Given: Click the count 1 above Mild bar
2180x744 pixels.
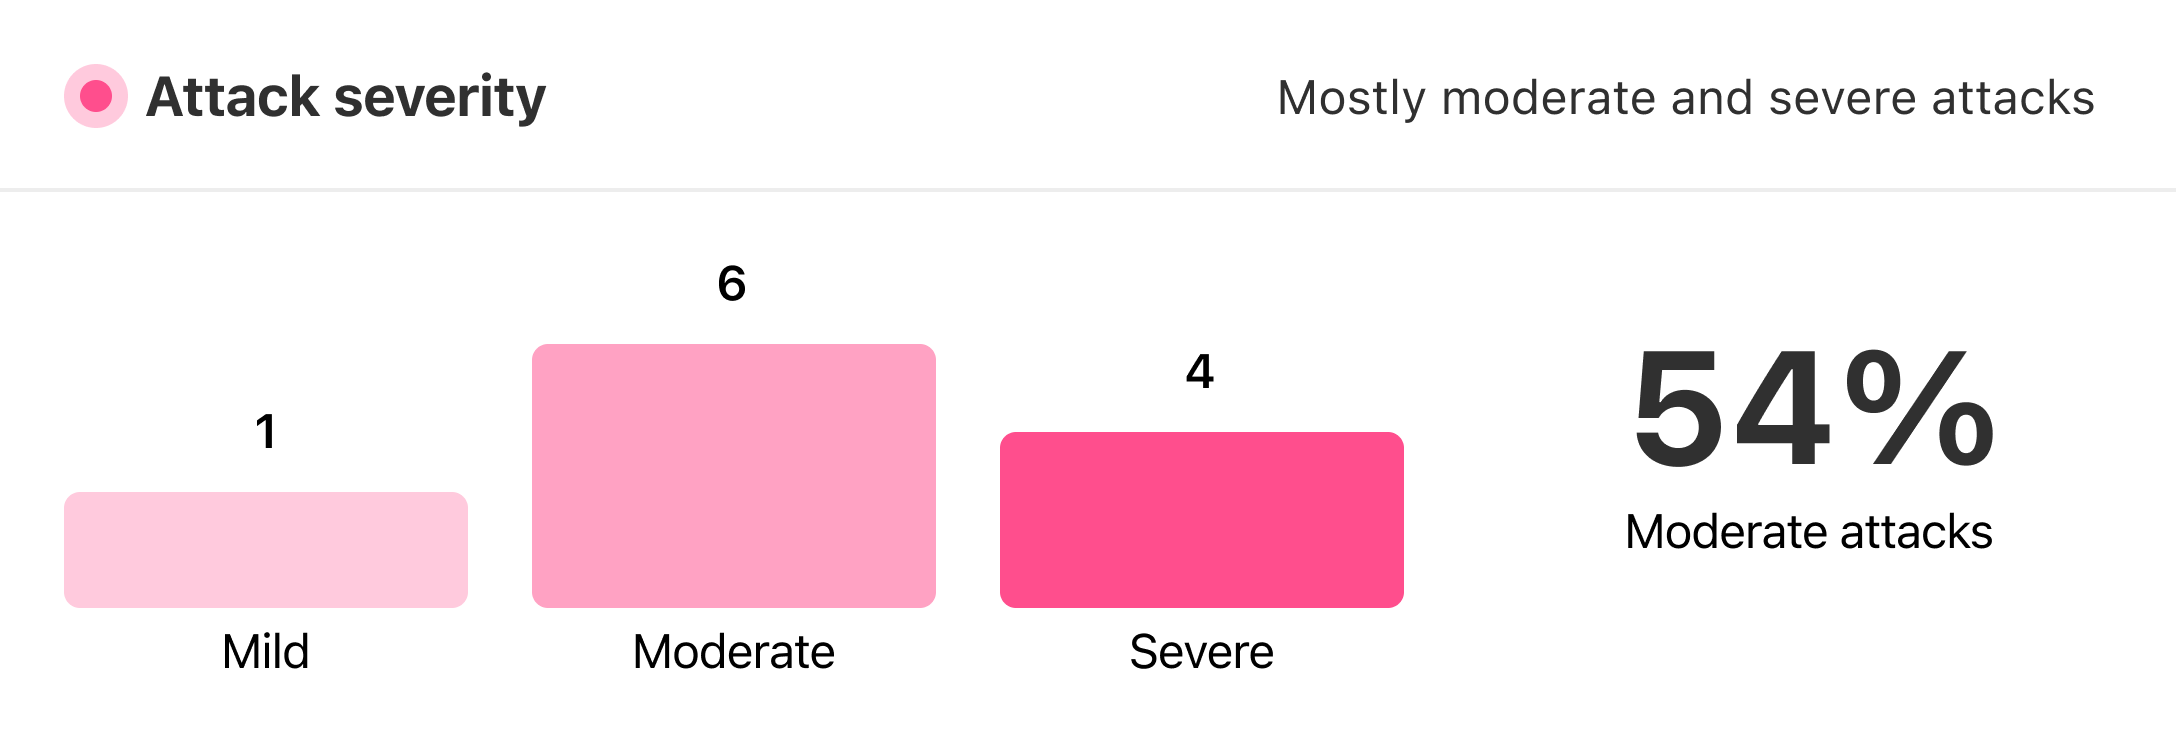Looking at the screenshot, I should tap(266, 432).
